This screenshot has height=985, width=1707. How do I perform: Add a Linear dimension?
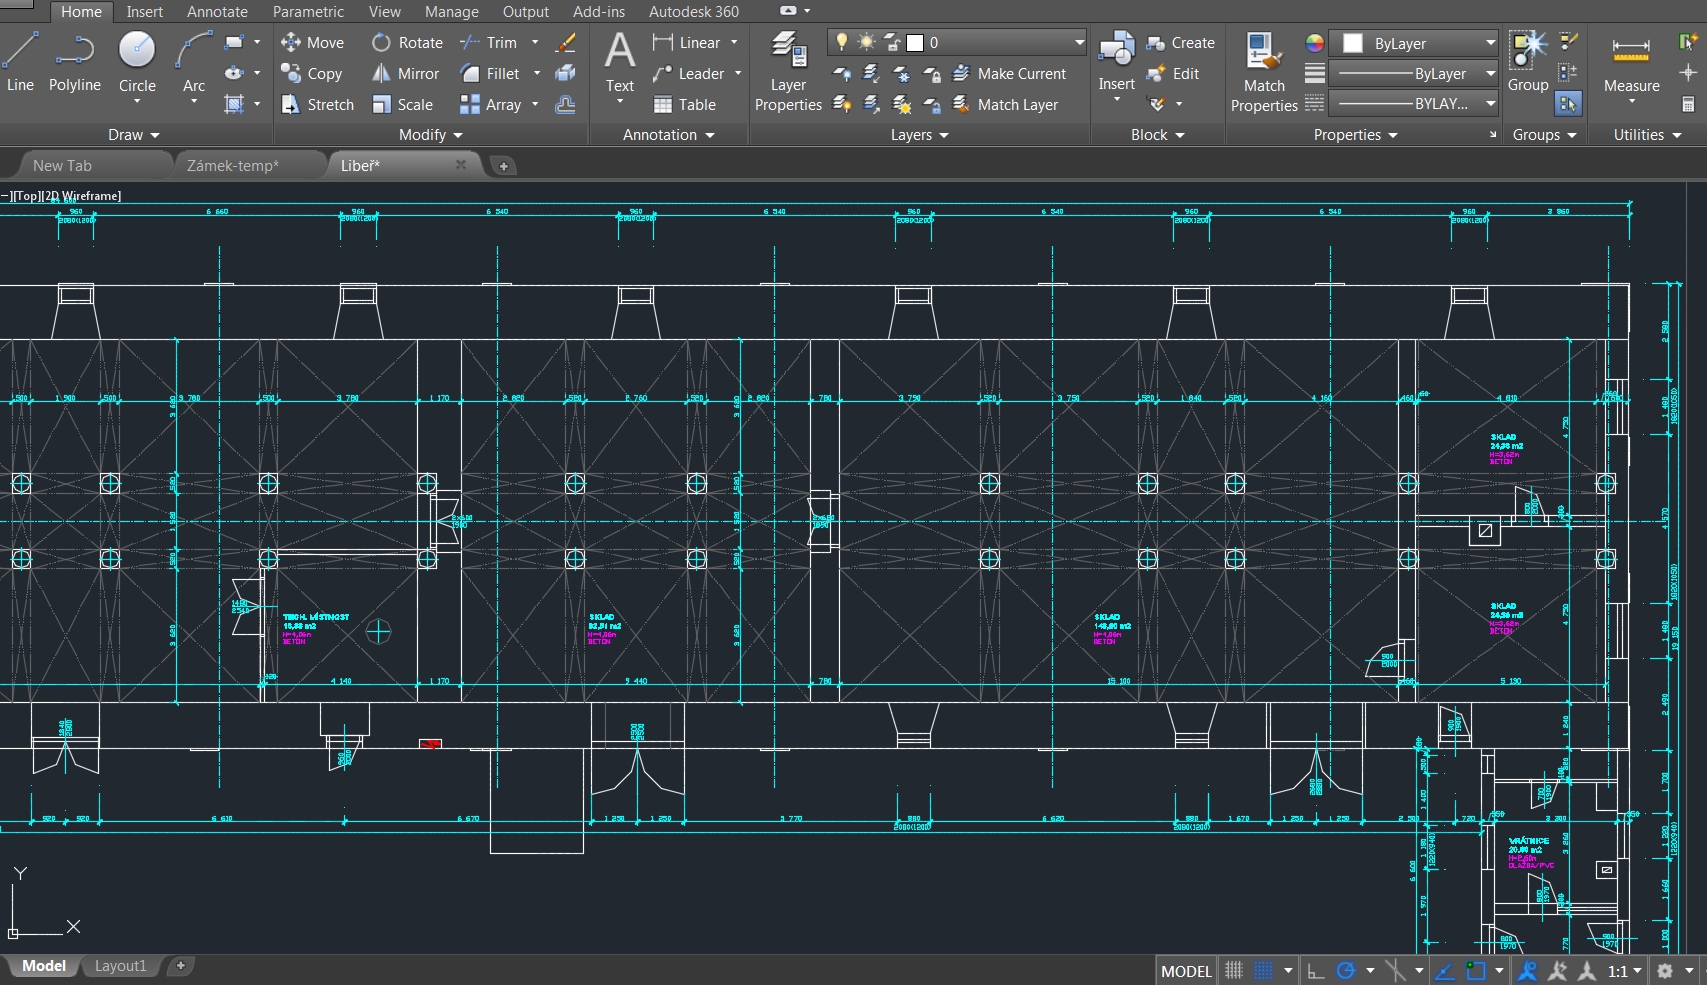[686, 42]
